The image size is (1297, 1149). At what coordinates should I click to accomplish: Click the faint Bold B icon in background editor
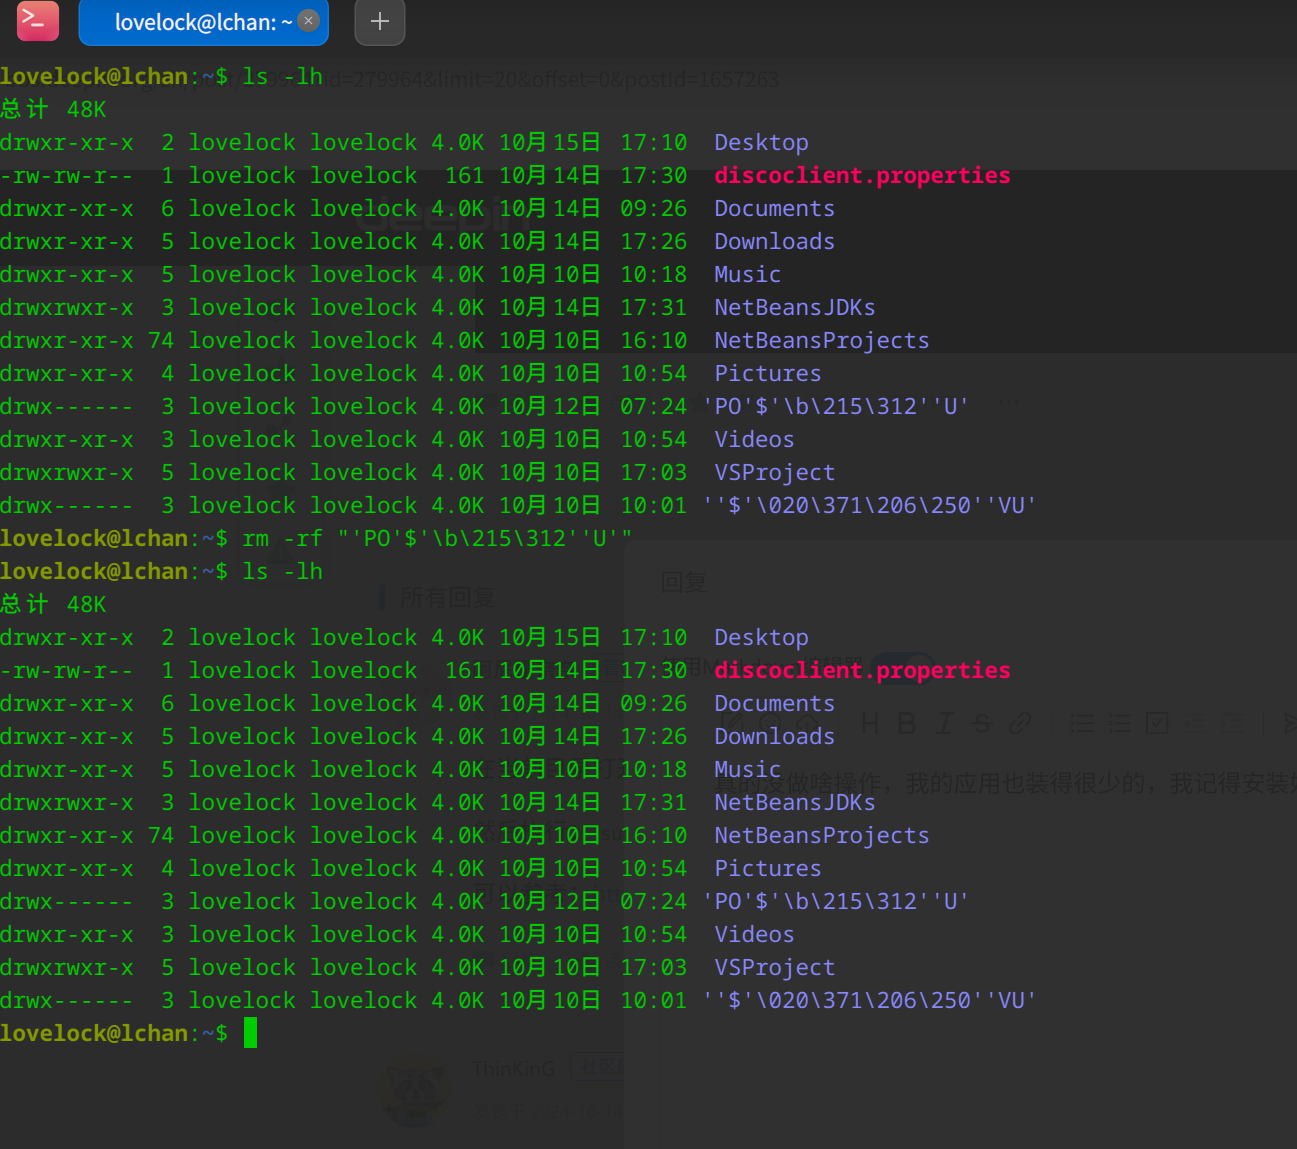click(906, 723)
